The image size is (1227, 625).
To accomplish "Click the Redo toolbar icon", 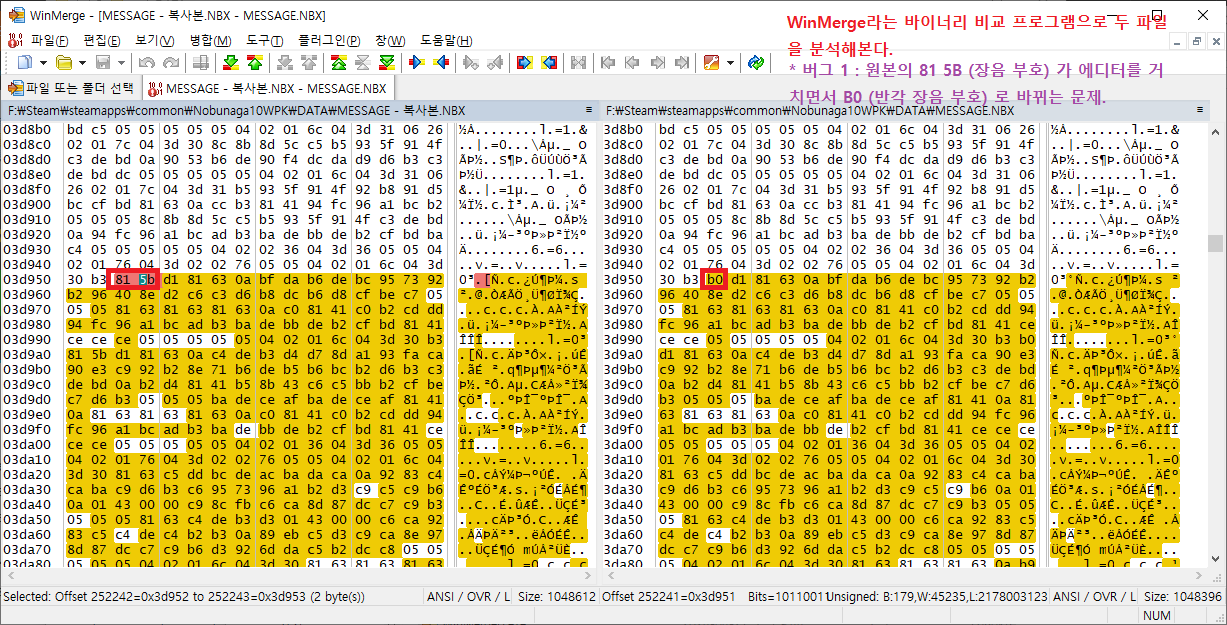I will (x=171, y=62).
